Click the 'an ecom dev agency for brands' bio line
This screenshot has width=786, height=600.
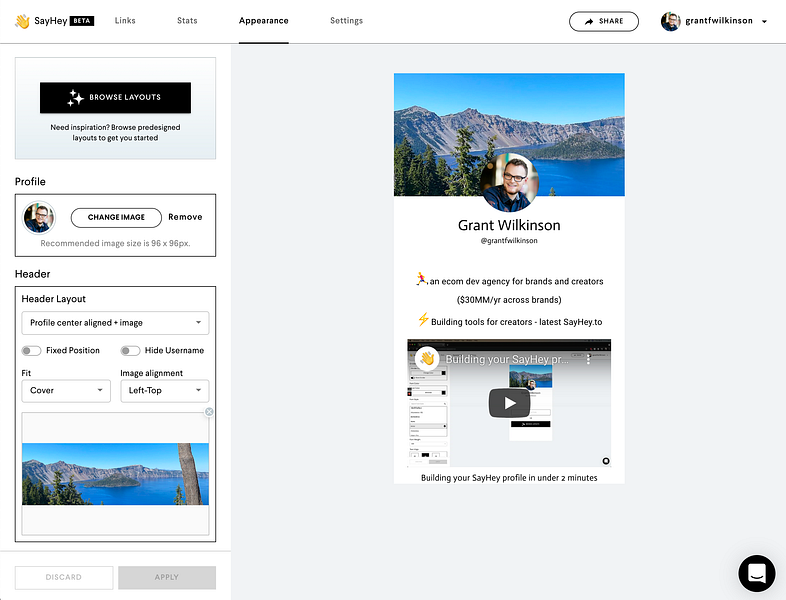[509, 281]
